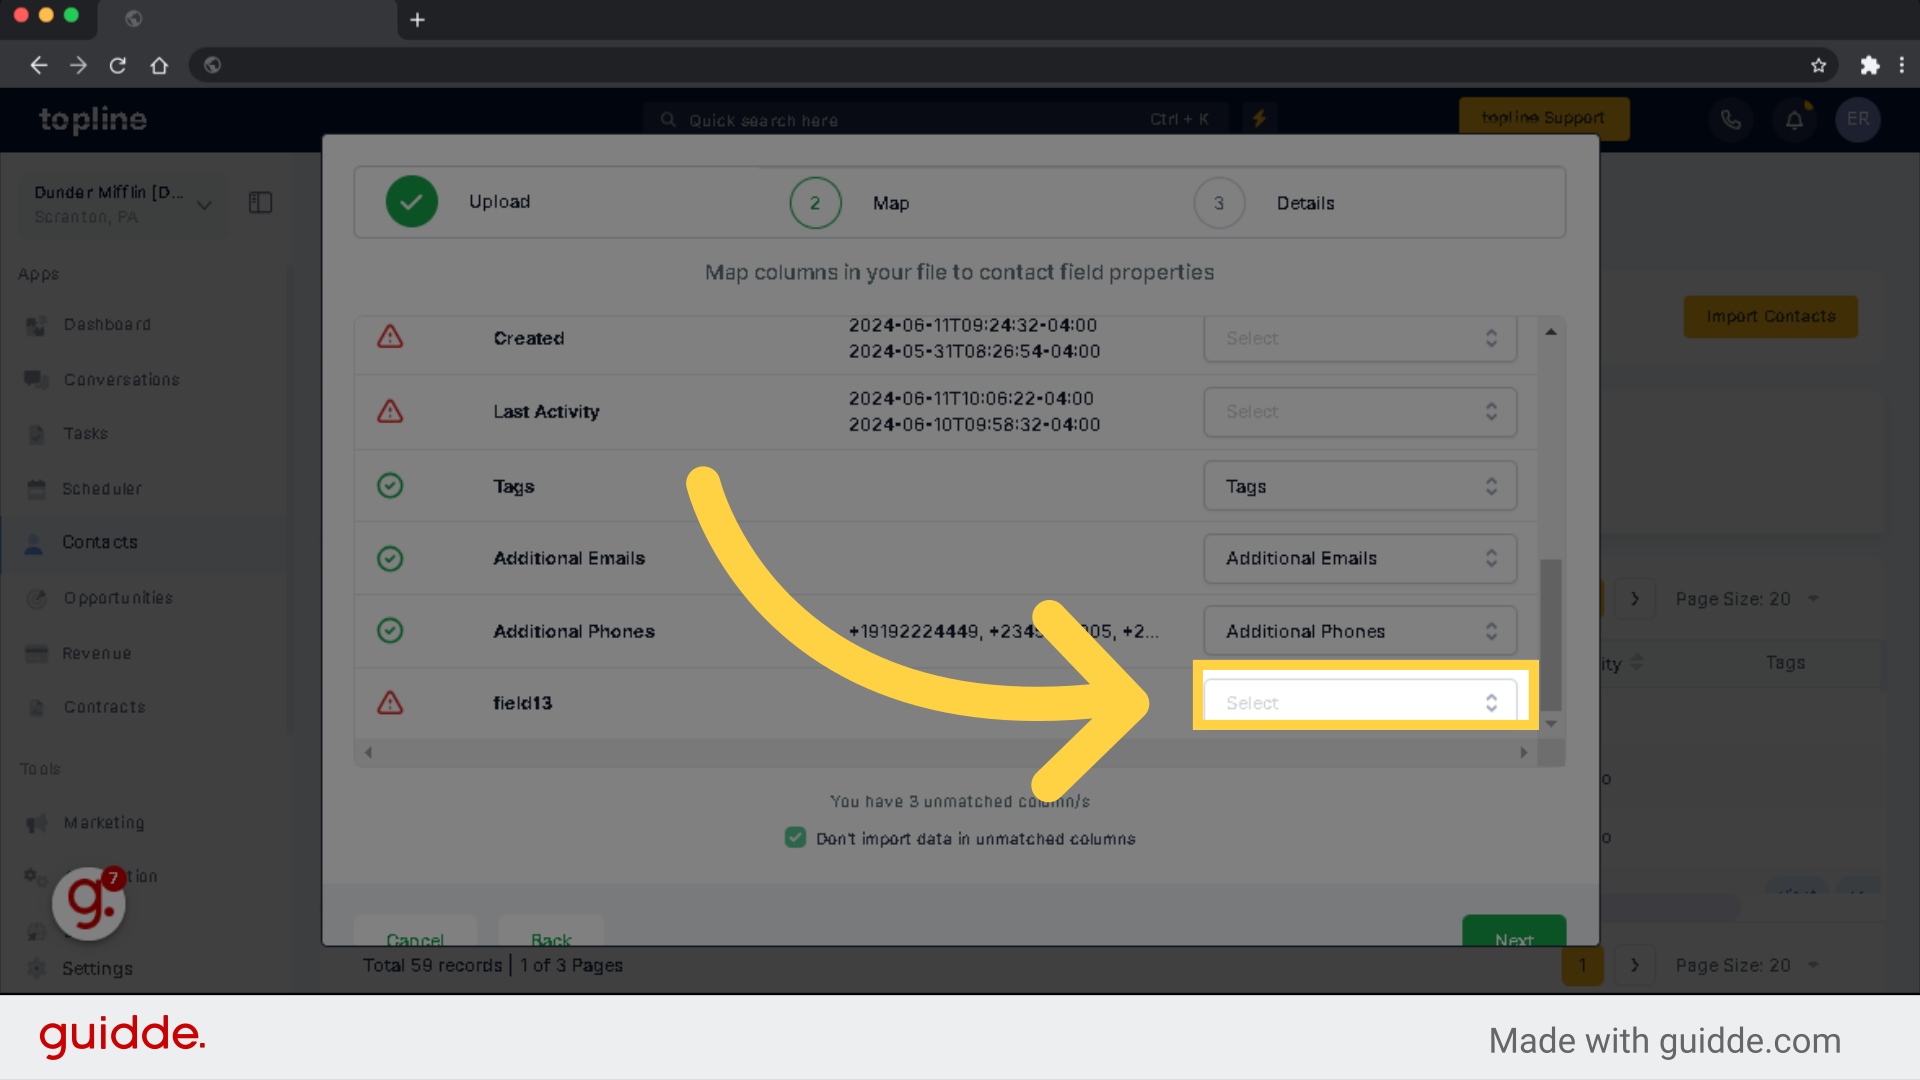Click the lightning bolt quick action icon
Screen dimensions: 1920x1080
[1259, 119]
